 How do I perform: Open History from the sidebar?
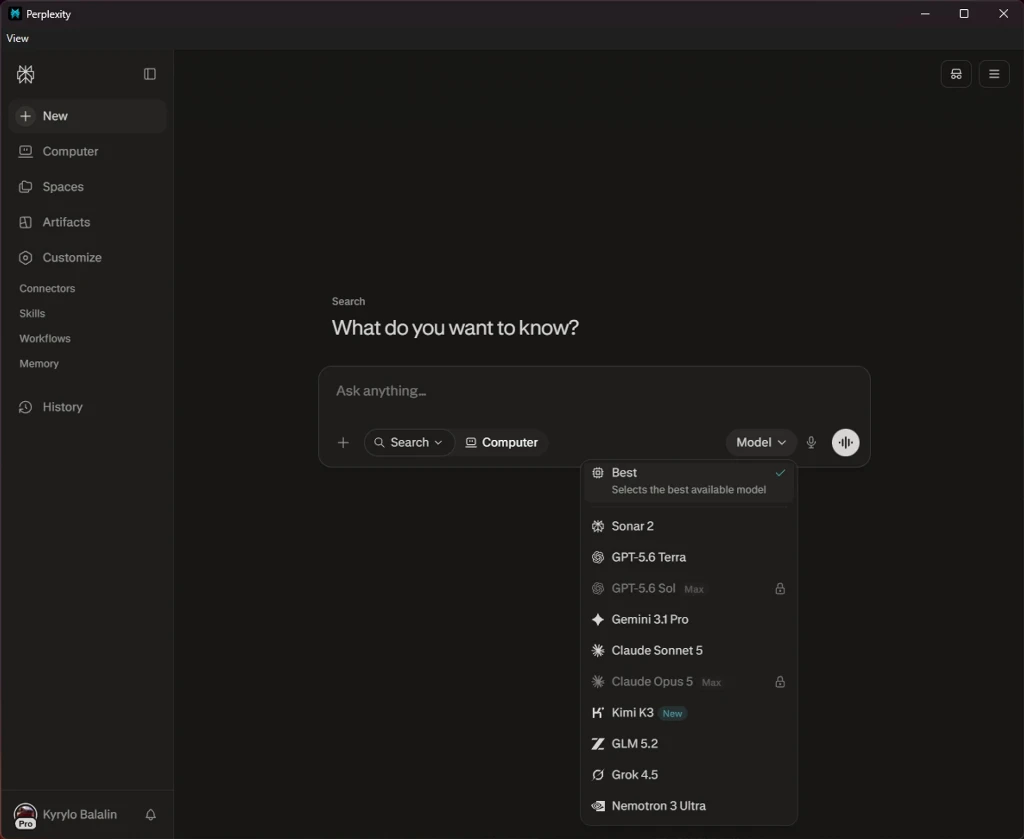(88, 407)
